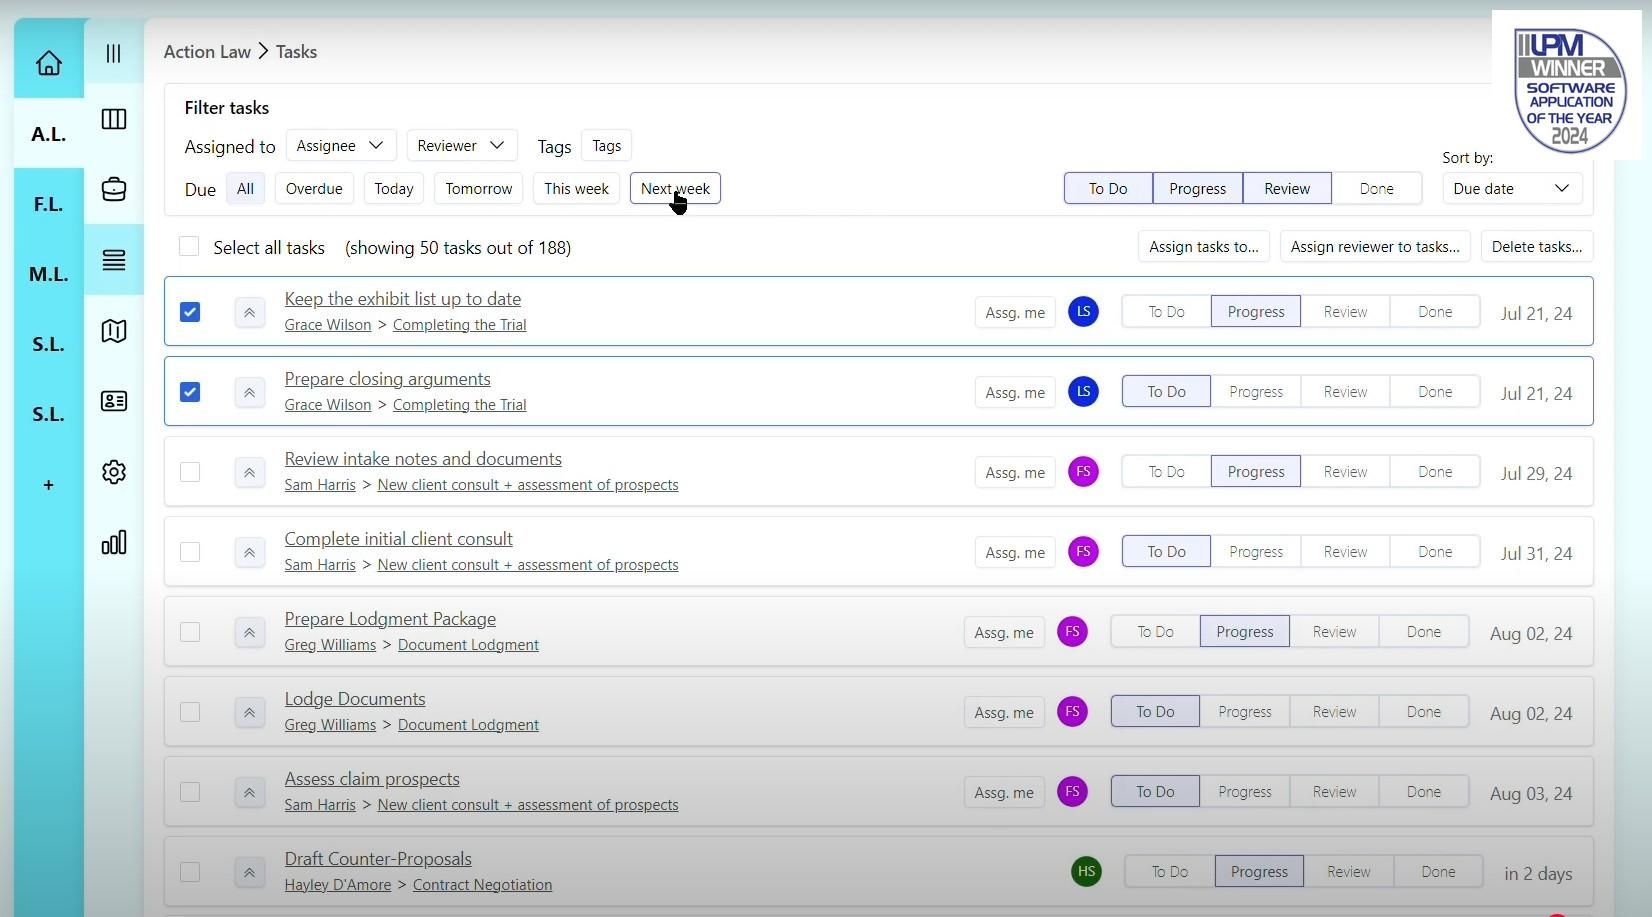This screenshot has width=1652, height=917.
Task: Click Assign reviewer to tasks... button
Action: pos(1375,247)
